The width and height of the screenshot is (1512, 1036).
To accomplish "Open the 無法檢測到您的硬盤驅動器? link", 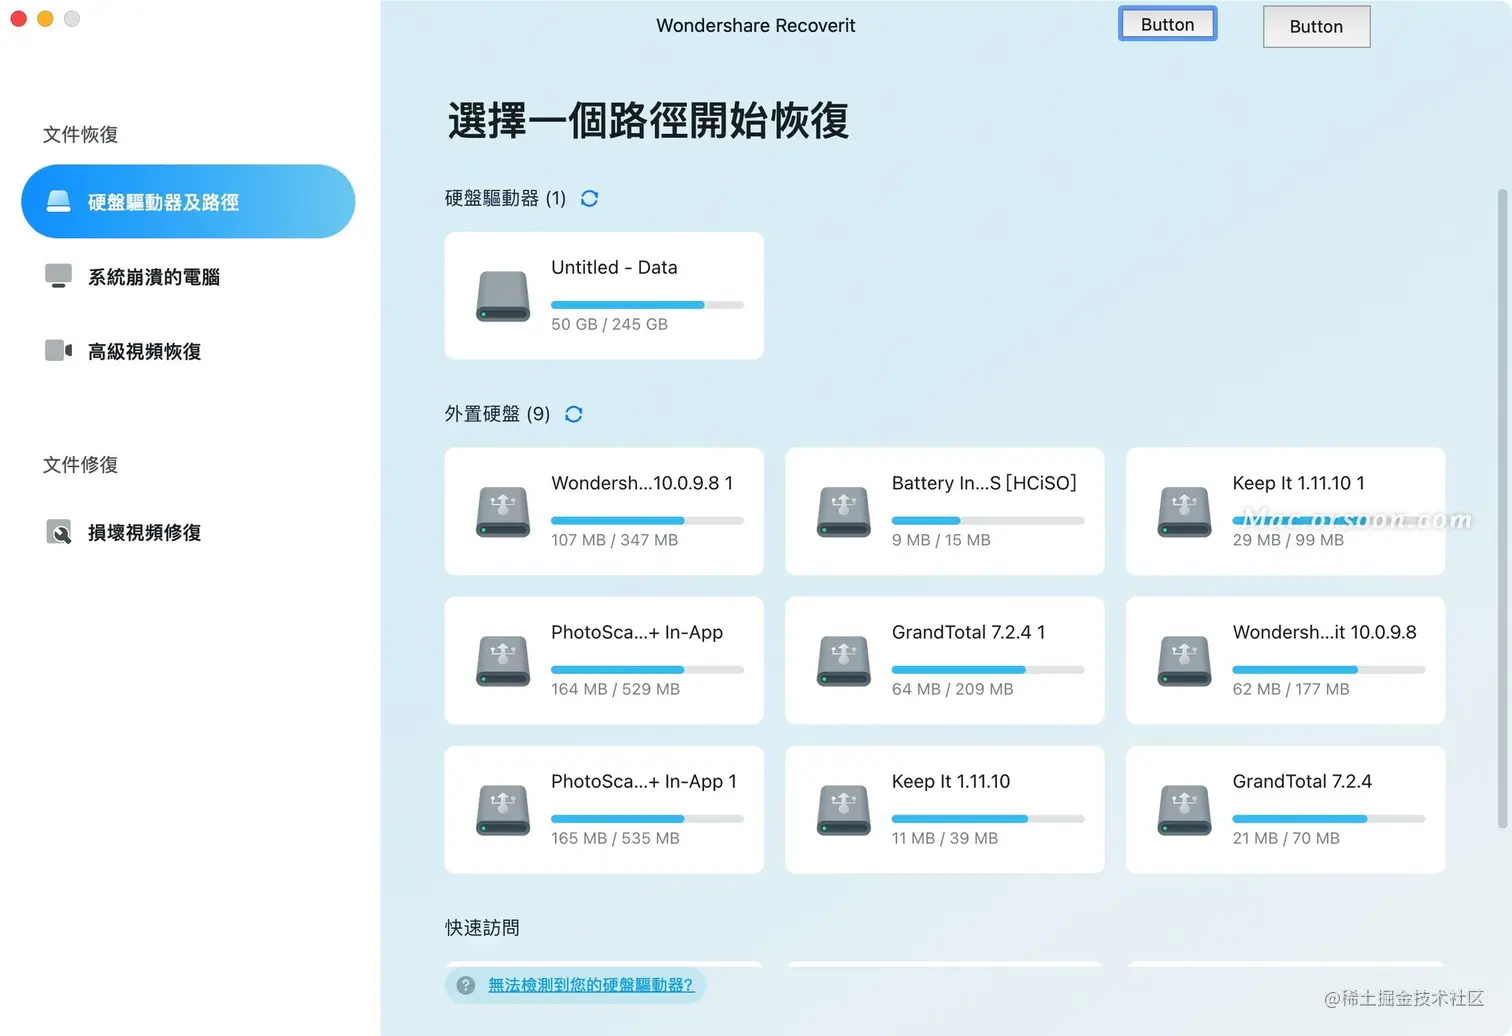I will point(590,985).
